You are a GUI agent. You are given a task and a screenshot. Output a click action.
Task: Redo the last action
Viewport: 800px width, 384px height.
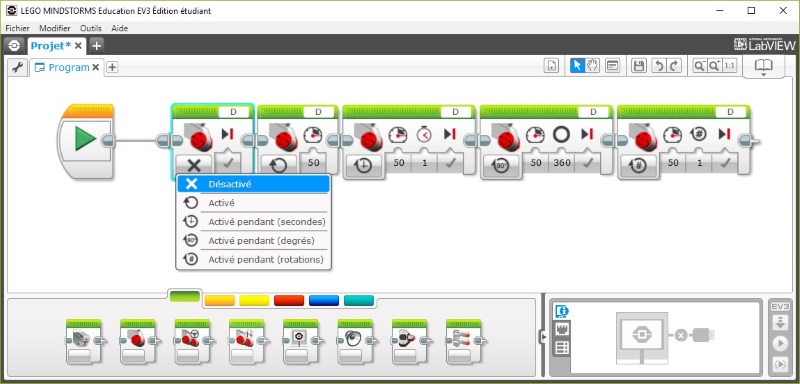674,66
